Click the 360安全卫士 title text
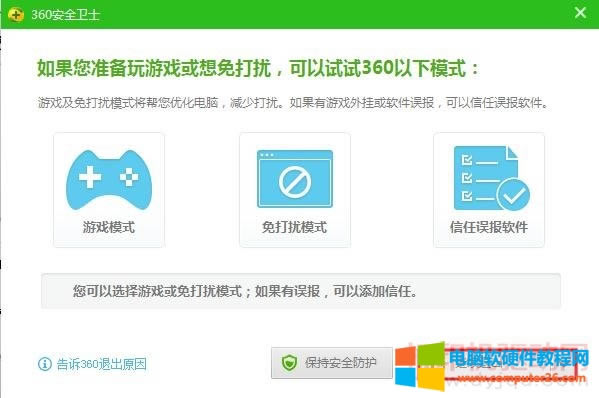599x398 pixels. coord(65,15)
